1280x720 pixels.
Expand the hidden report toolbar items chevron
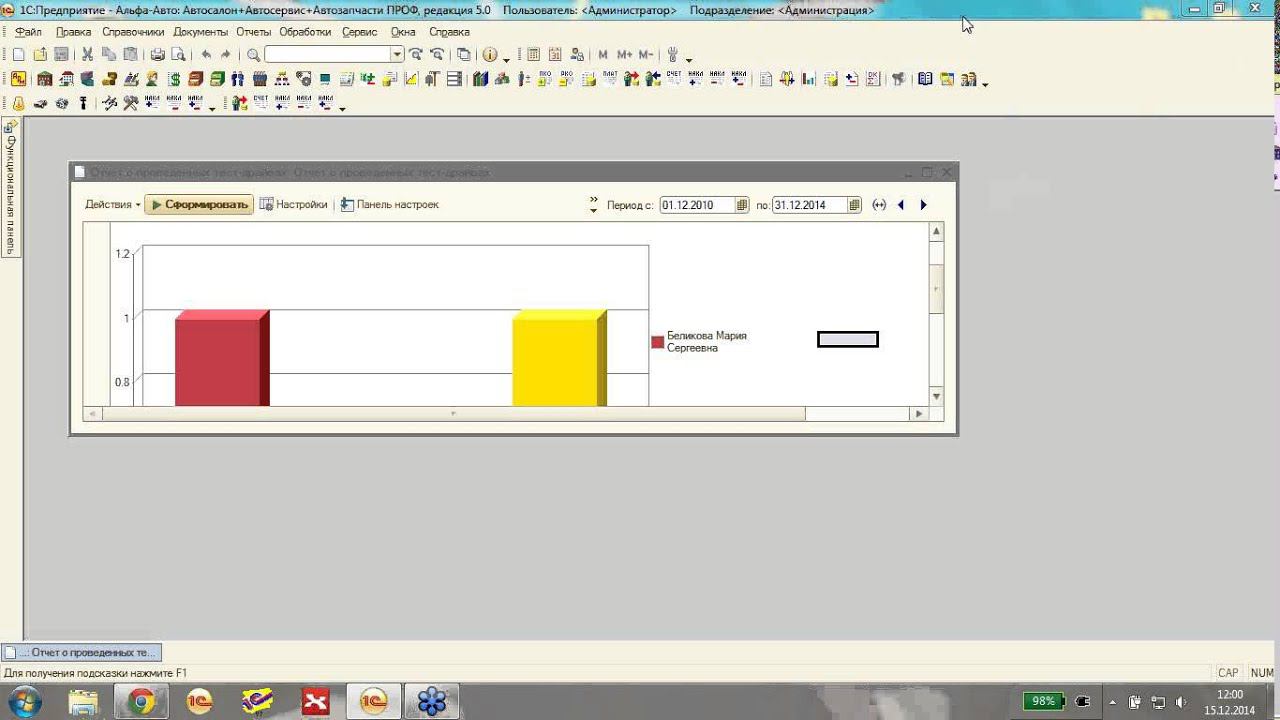tap(594, 205)
